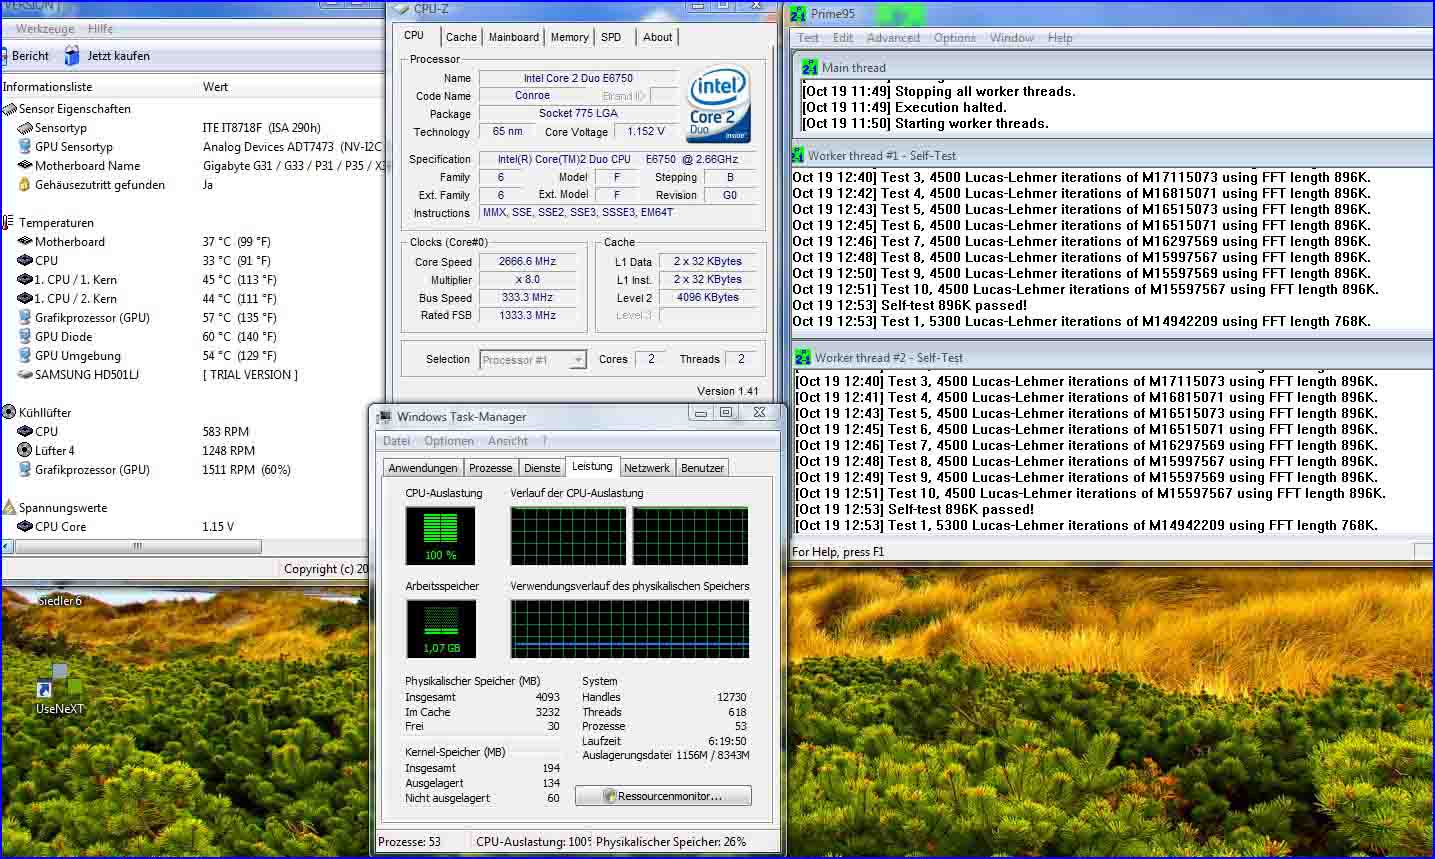Open Dienste tab in Task-Manager
Screen dimensions: 1435x859
point(542,468)
